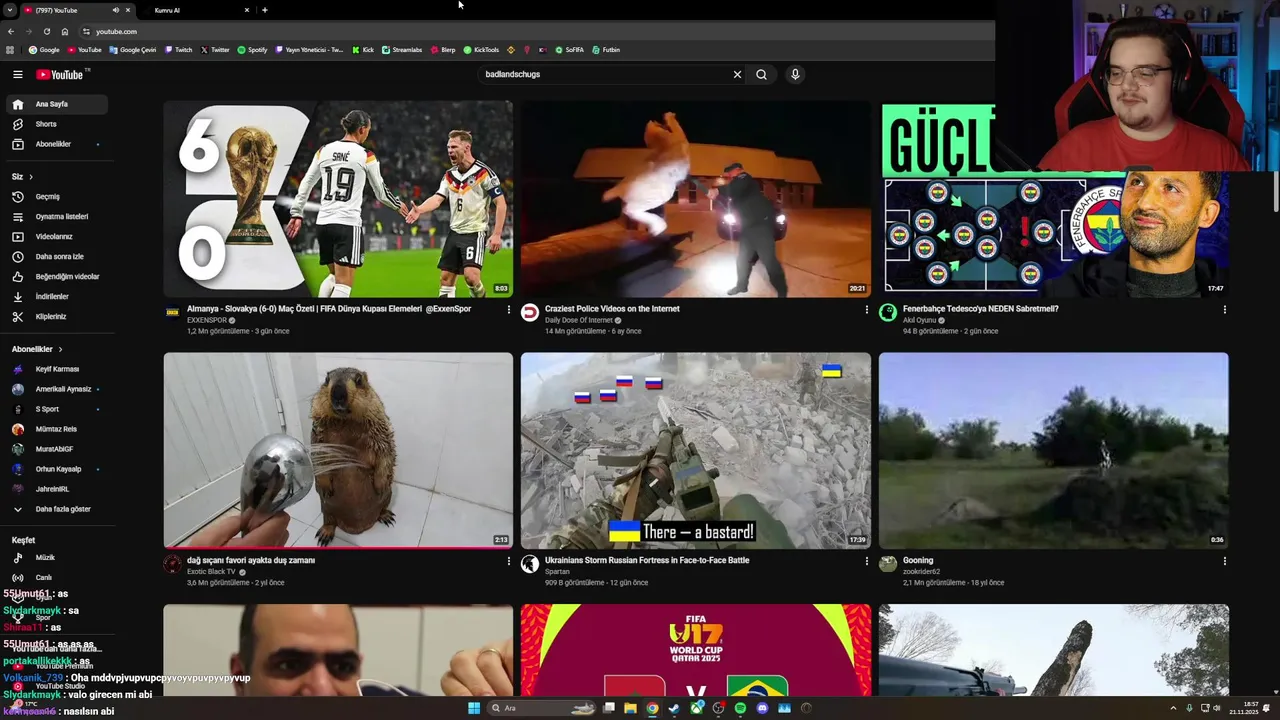Image resolution: width=1280 pixels, height=720 pixels.
Task: Open S Sport subscription channel
Action: (x=57, y=409)
